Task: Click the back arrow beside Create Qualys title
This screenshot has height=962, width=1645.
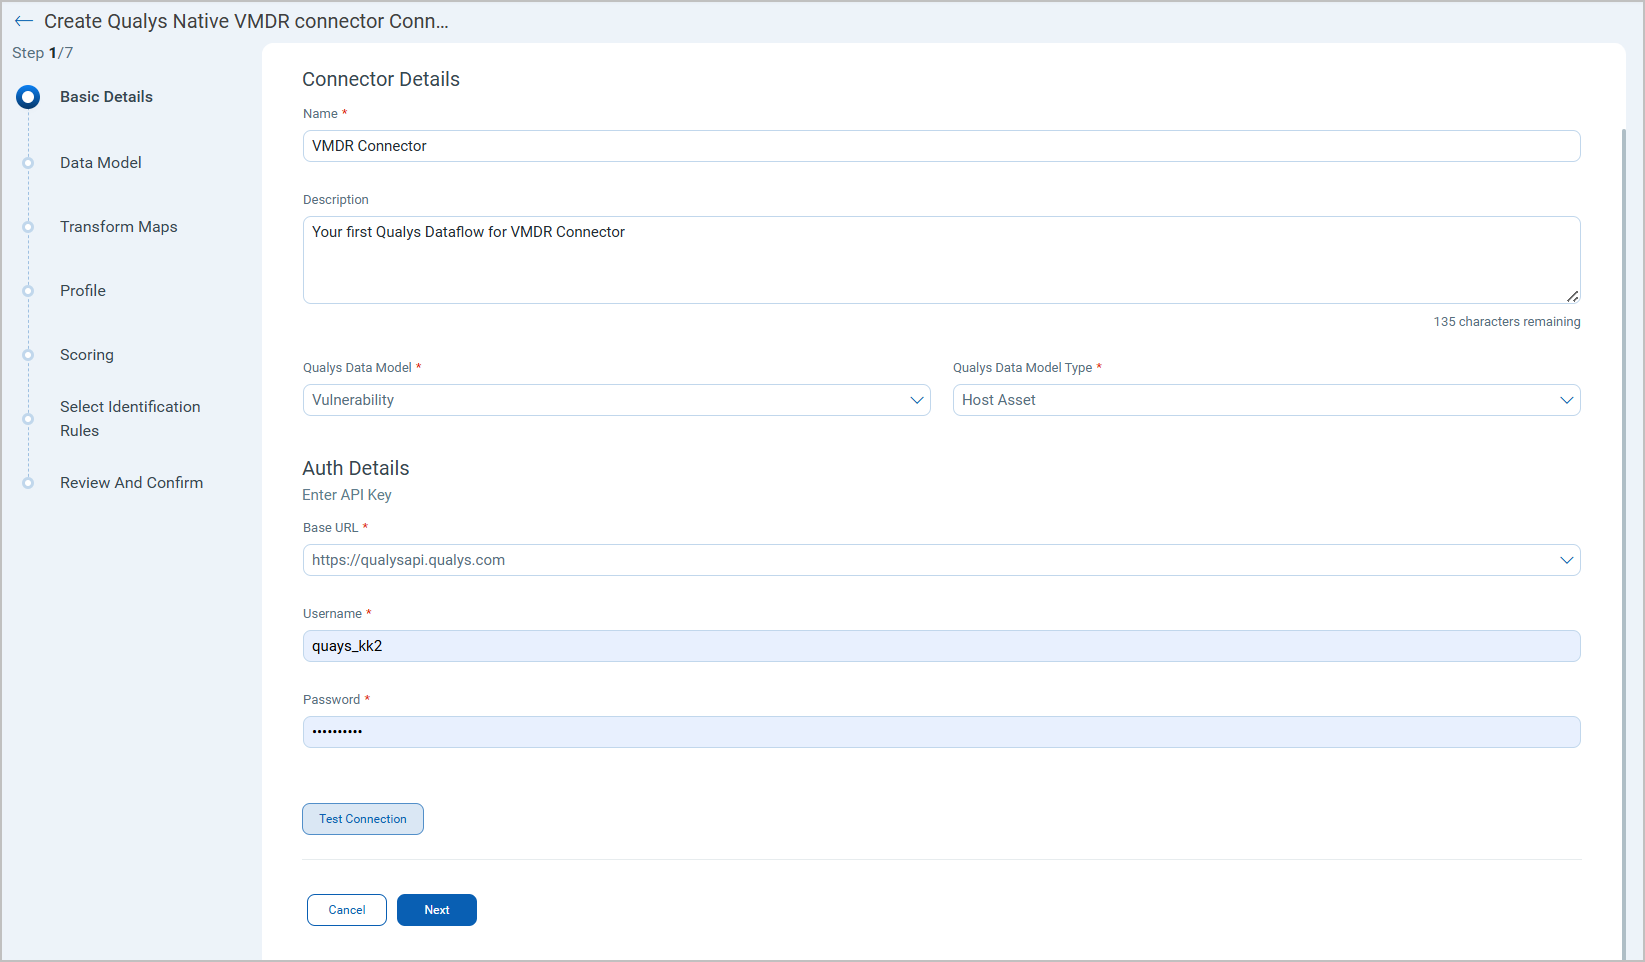Action: click(x=24, y=21)
